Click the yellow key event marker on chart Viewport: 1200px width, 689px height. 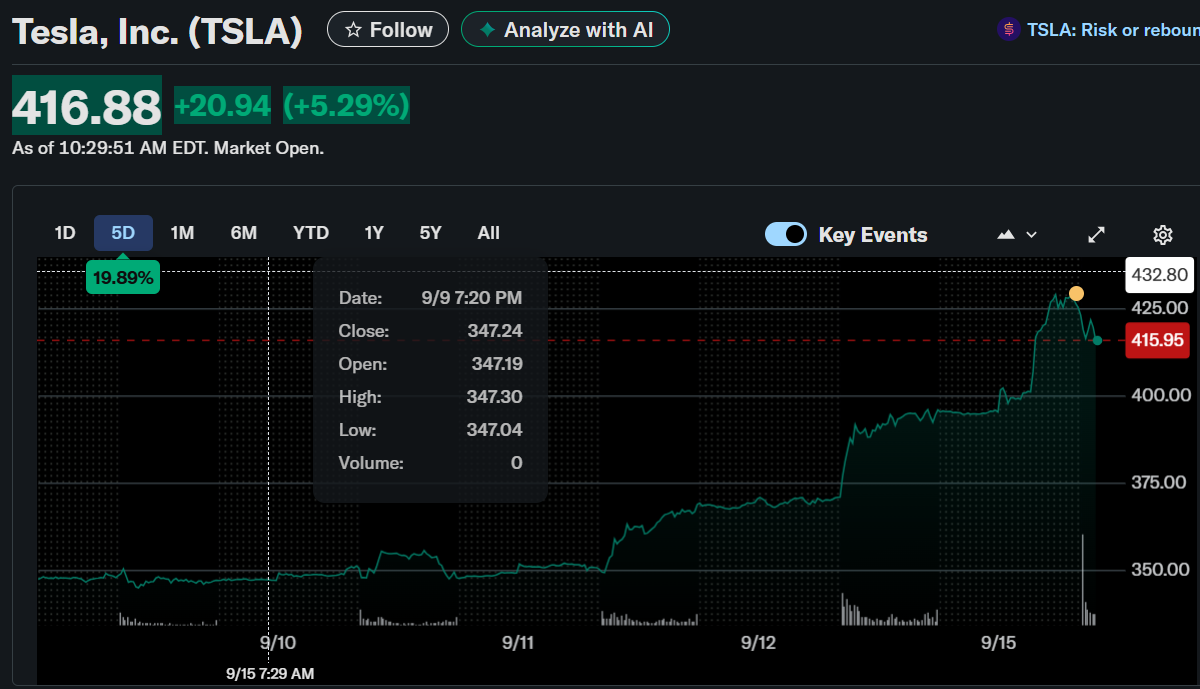click(1076, 294)
